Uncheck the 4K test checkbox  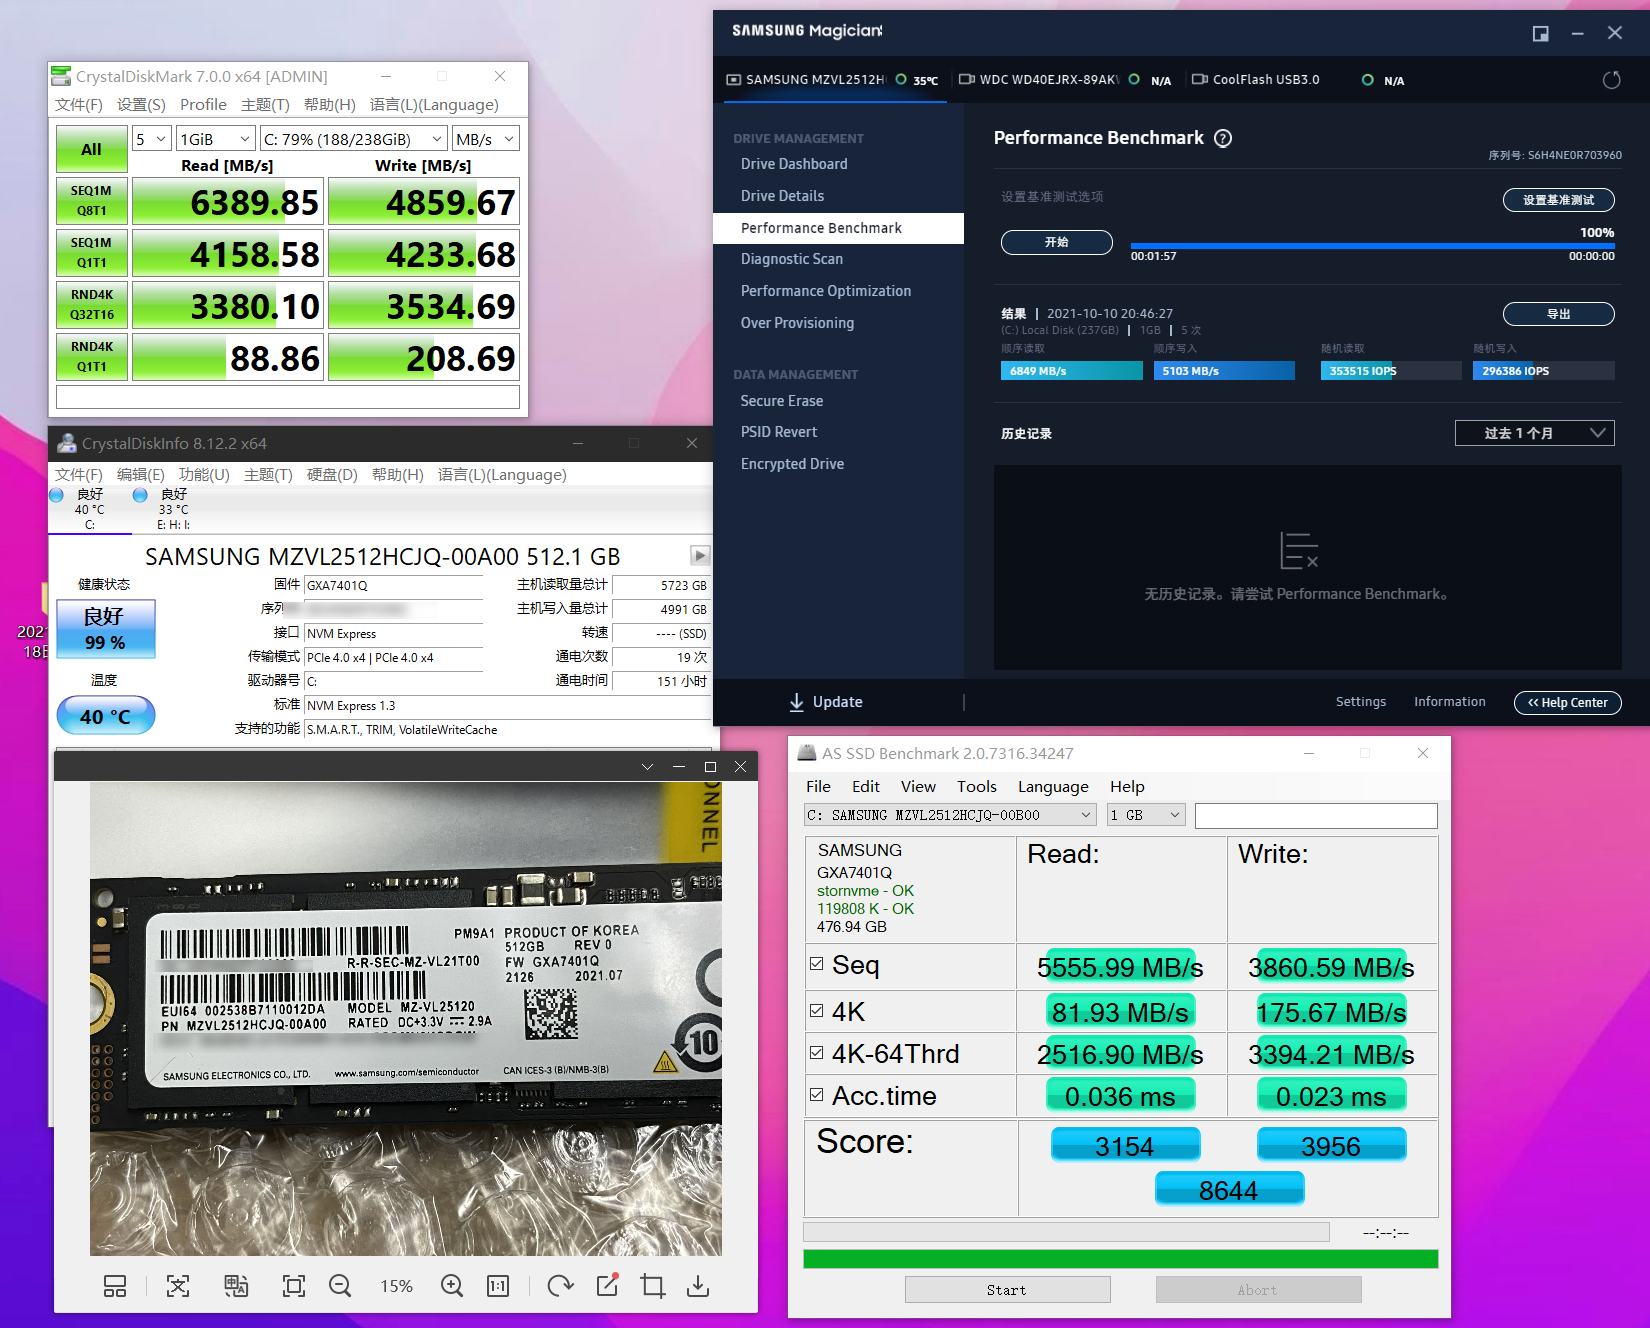point(816,1010)
